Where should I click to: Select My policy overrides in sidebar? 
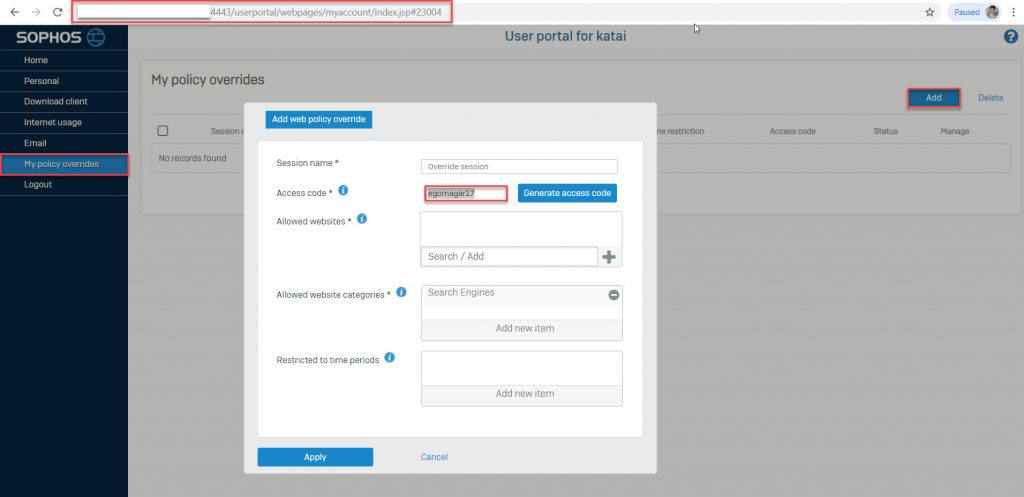[x=64, y=164]
